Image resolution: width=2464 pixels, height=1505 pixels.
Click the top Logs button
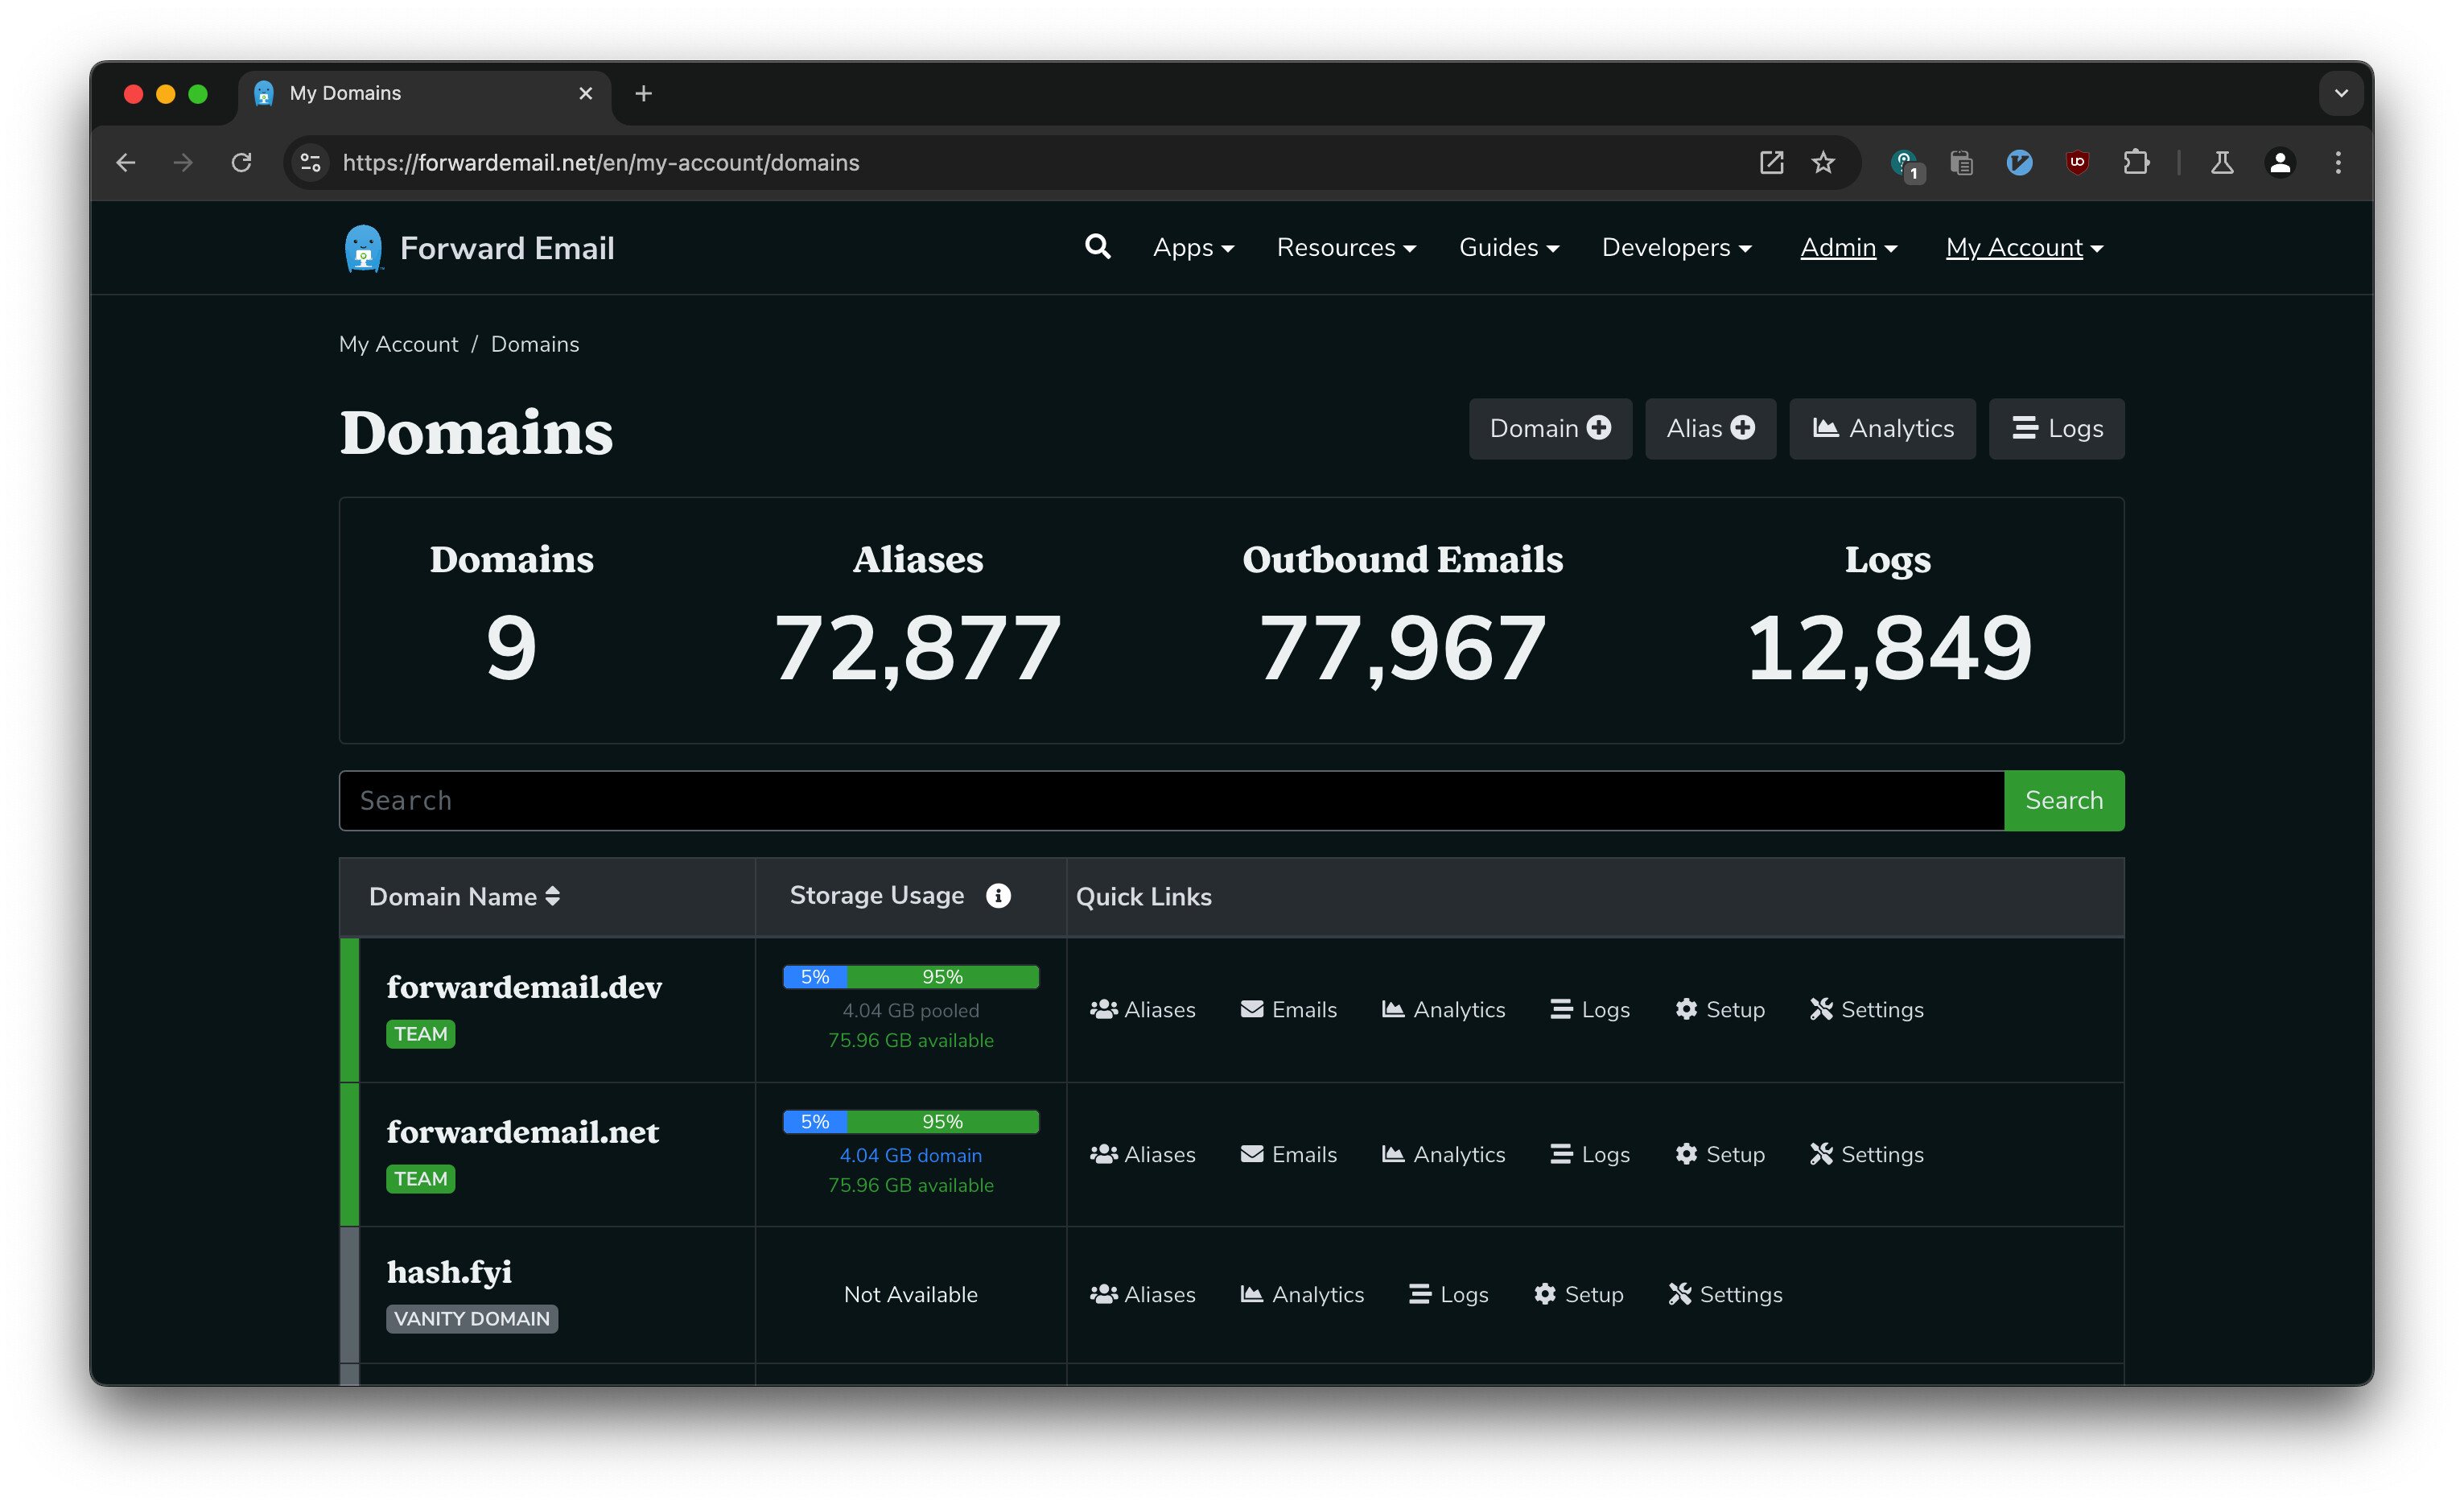coord(2056,428)
